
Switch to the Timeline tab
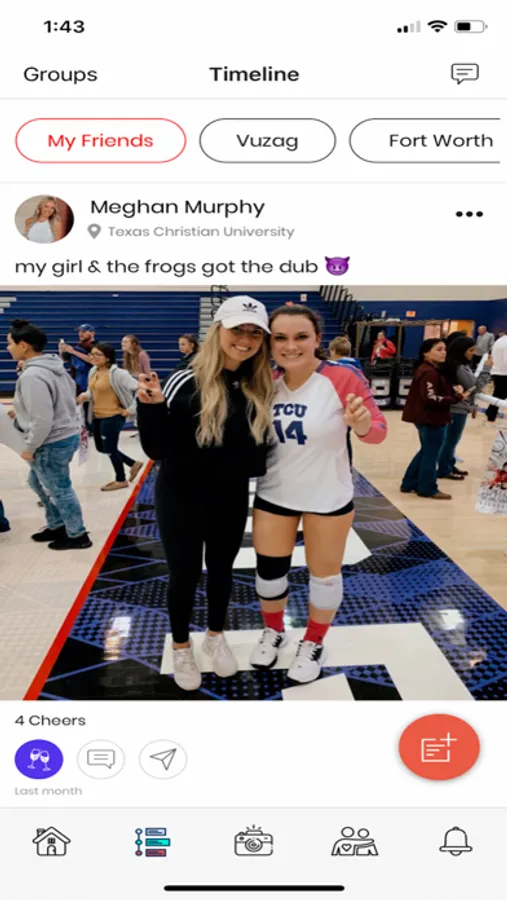[x=254, y=74]
